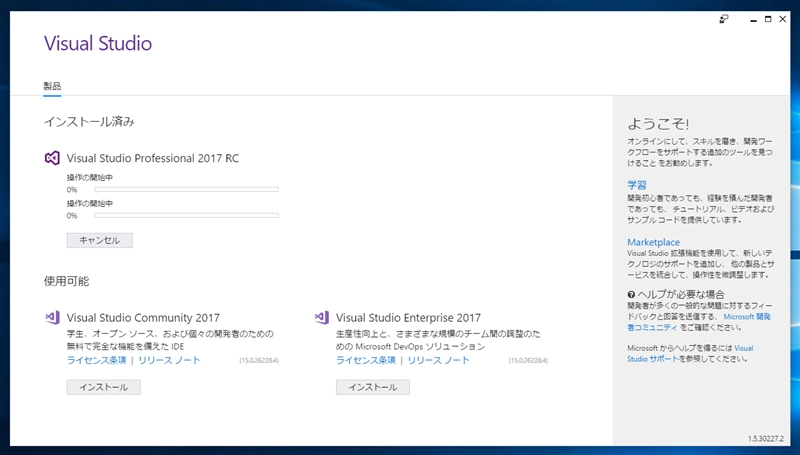Click the Visual Studio Enterprise 2017 title
The height and width of the screenshot is (455, 800).
tap(409, 318)
